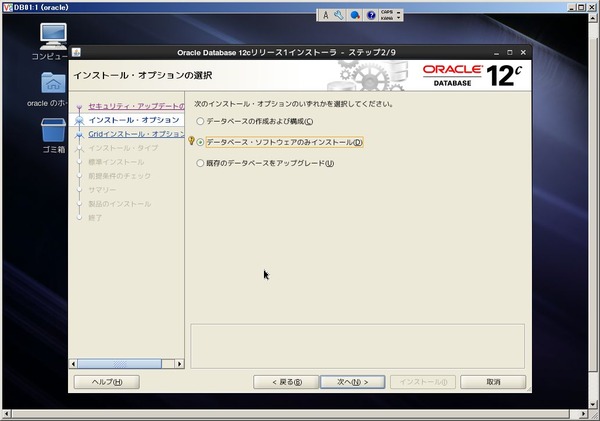600x421 pixels.
Task: Minimize the Oracle installer window
Action: point(496,53)
